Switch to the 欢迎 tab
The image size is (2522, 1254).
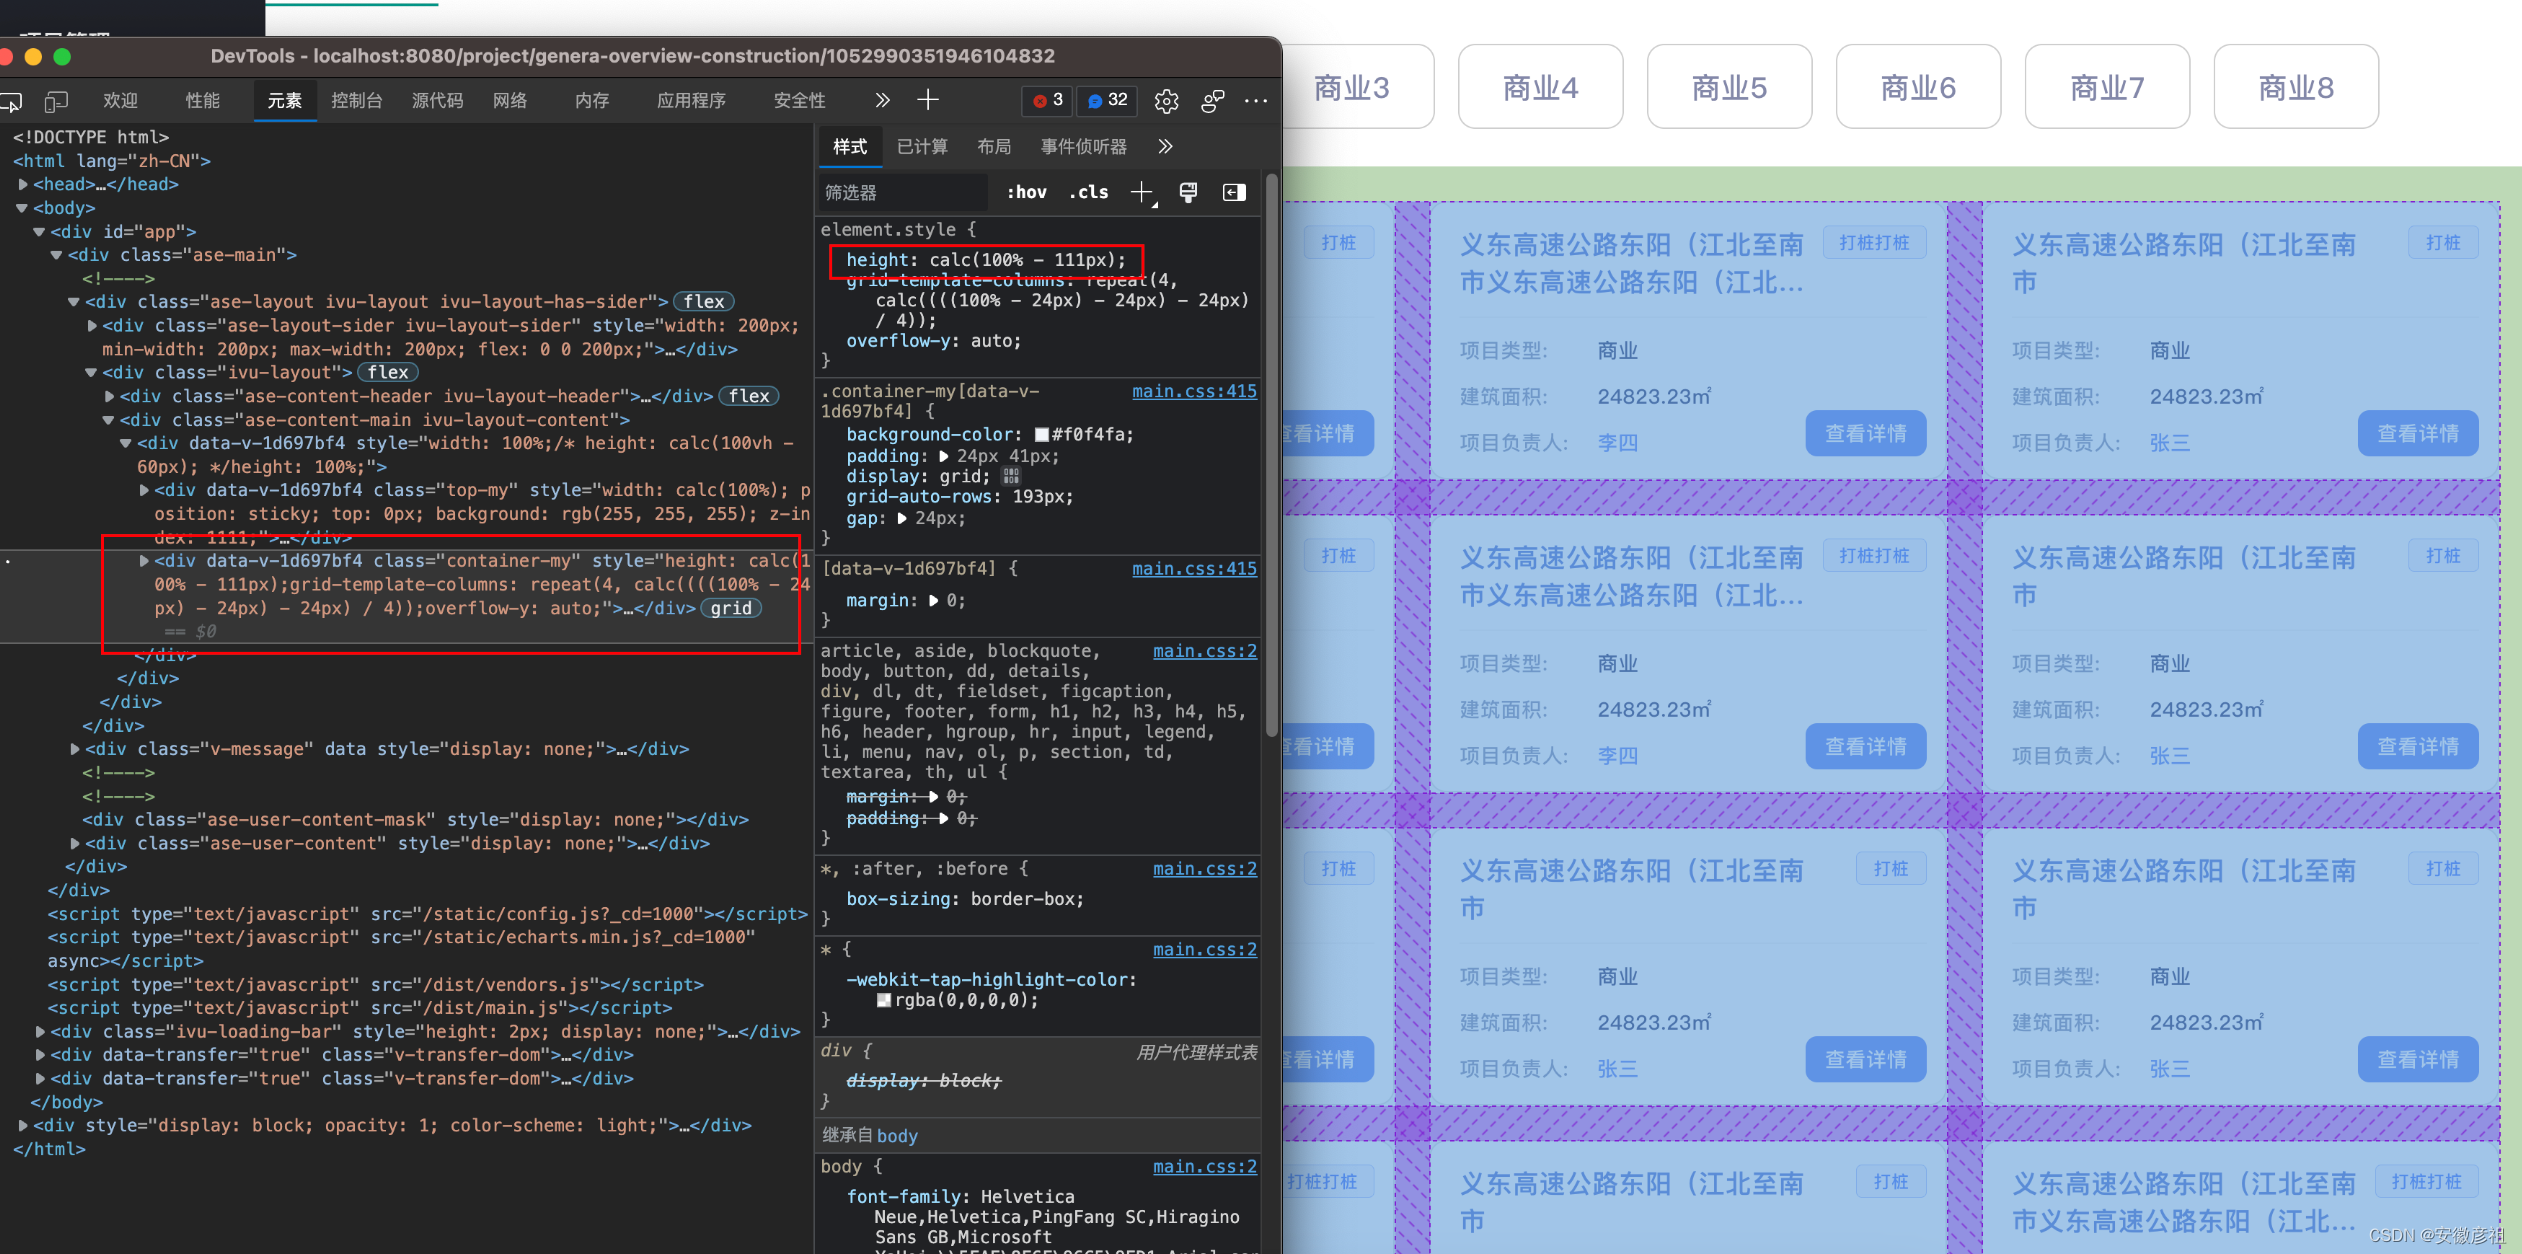(120, 101)
